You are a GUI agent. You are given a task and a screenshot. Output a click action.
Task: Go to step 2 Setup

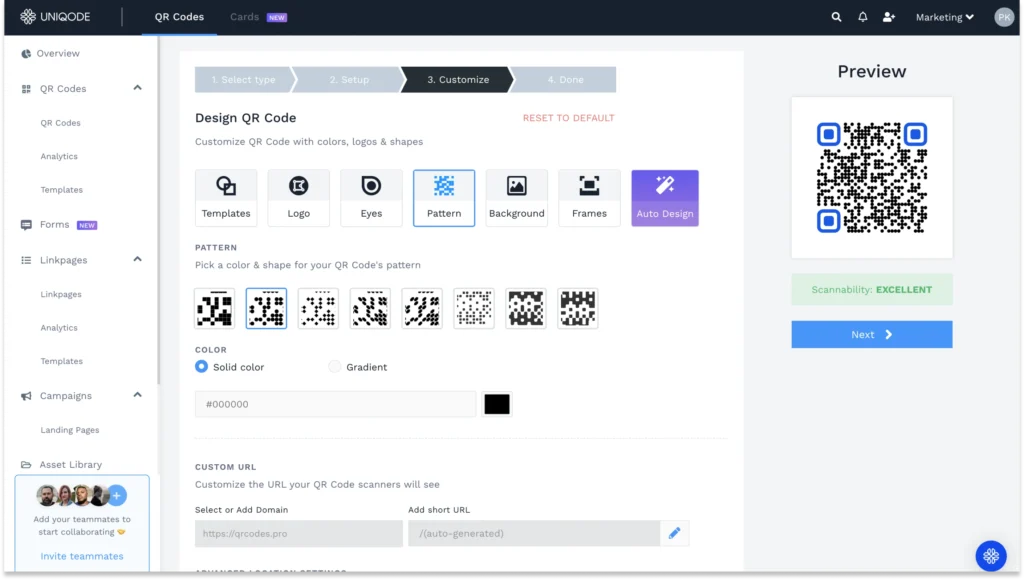coord(349,80)
